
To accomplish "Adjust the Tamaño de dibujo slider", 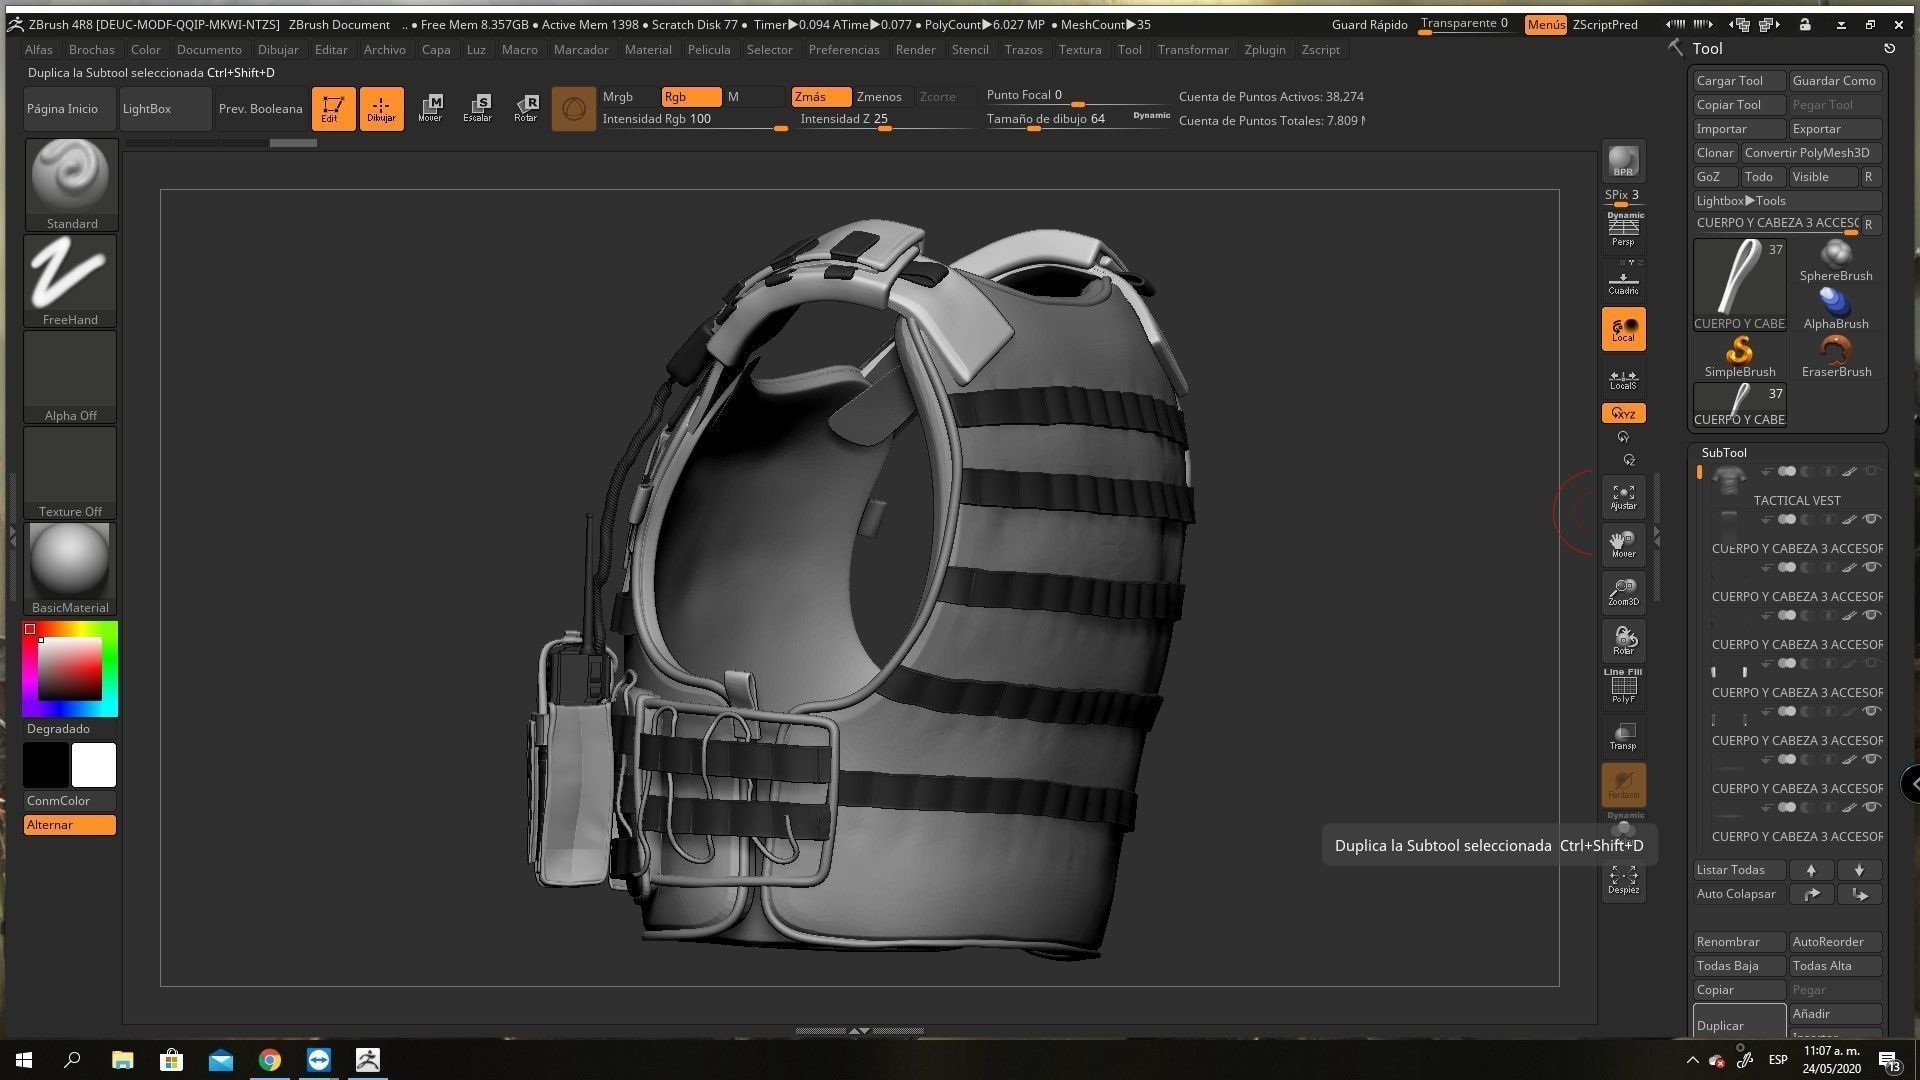I will coord(1078,120).
